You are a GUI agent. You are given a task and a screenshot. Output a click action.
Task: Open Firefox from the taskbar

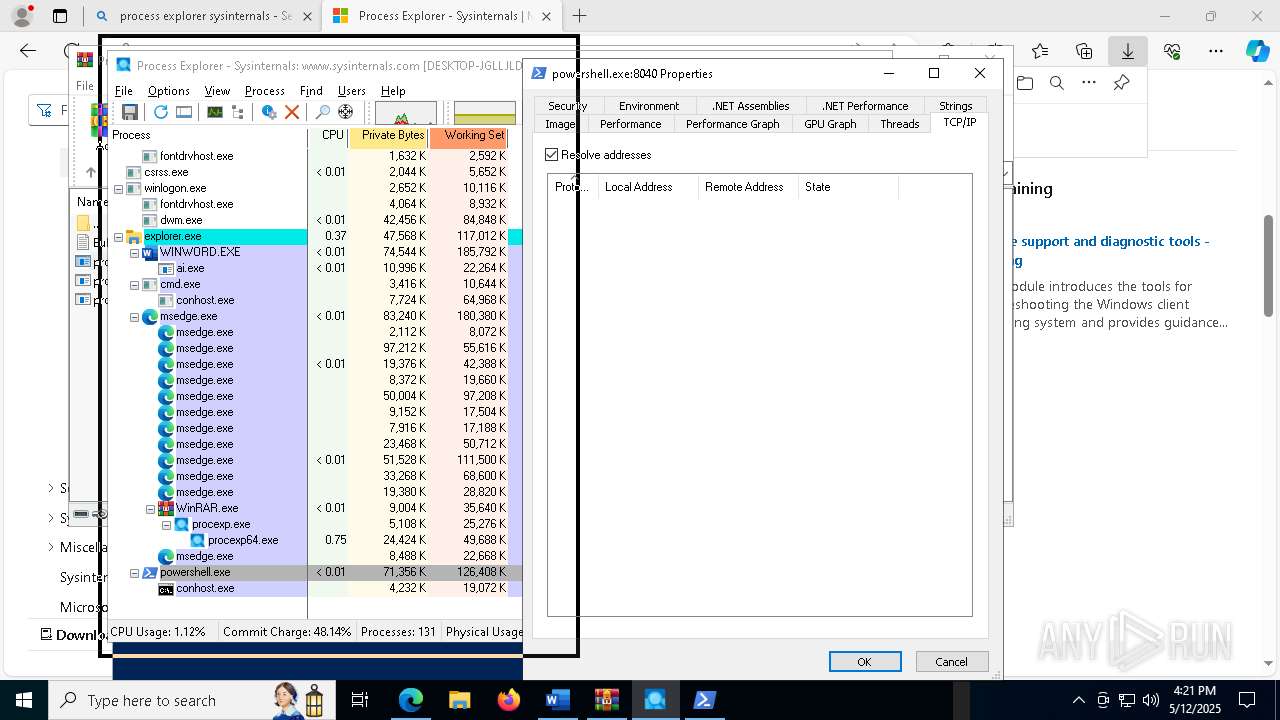[509, 700]
